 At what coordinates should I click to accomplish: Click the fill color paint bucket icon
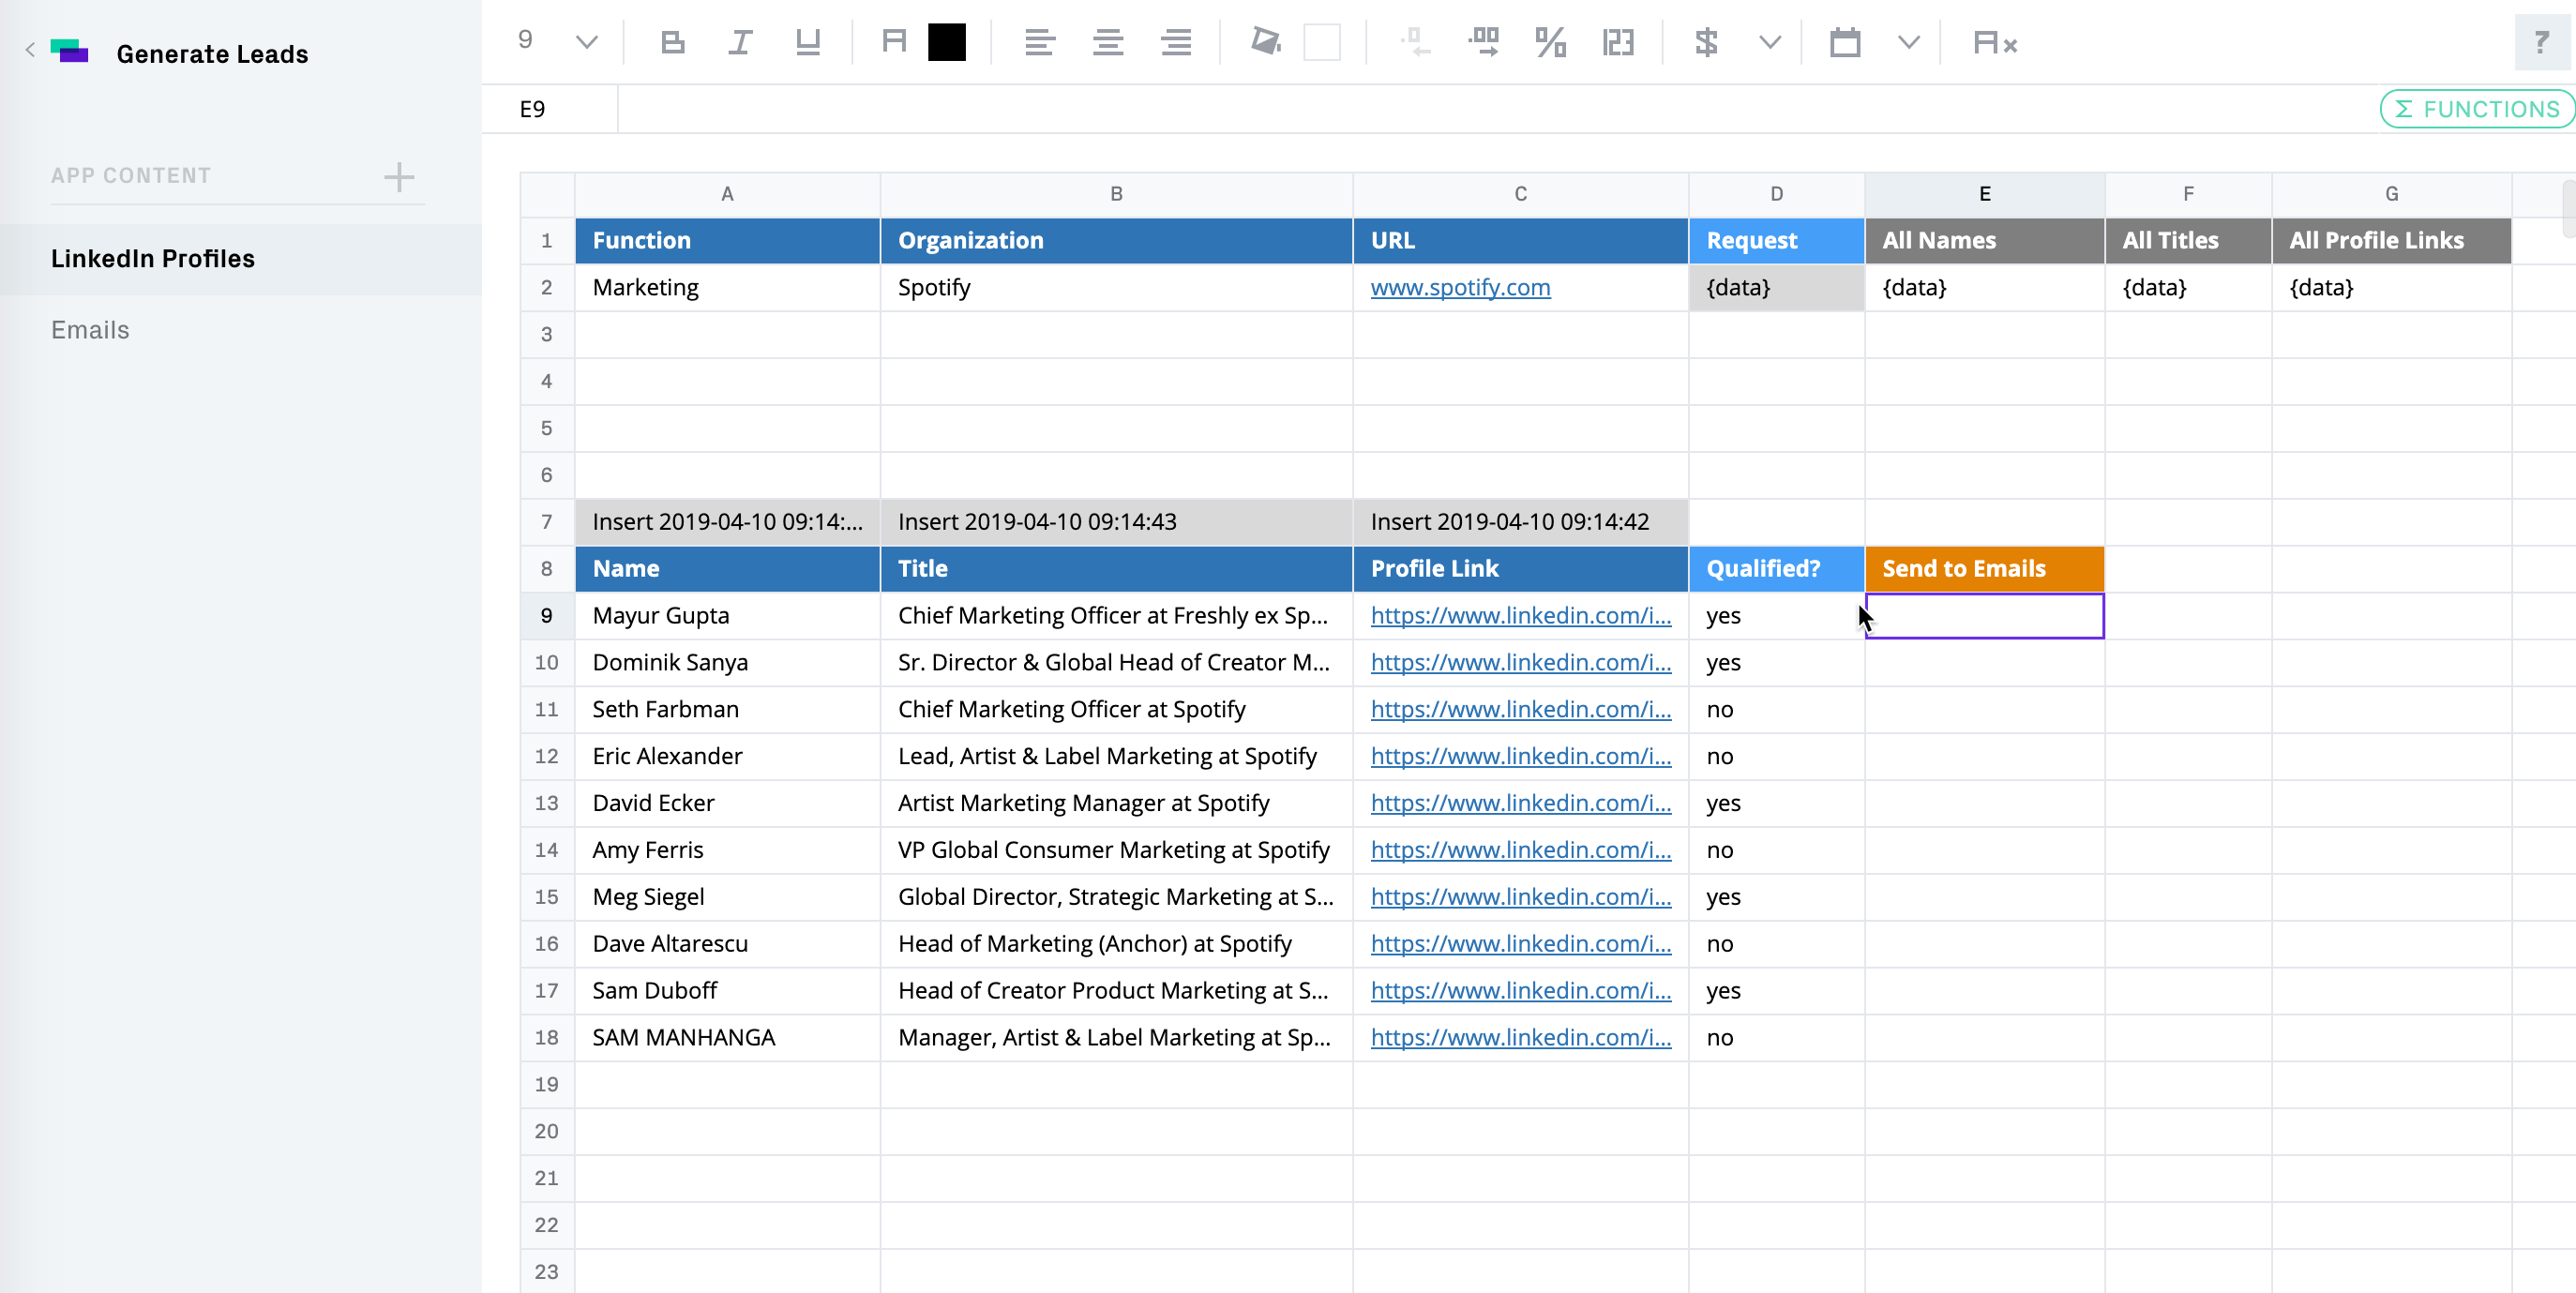(1266, 42)
